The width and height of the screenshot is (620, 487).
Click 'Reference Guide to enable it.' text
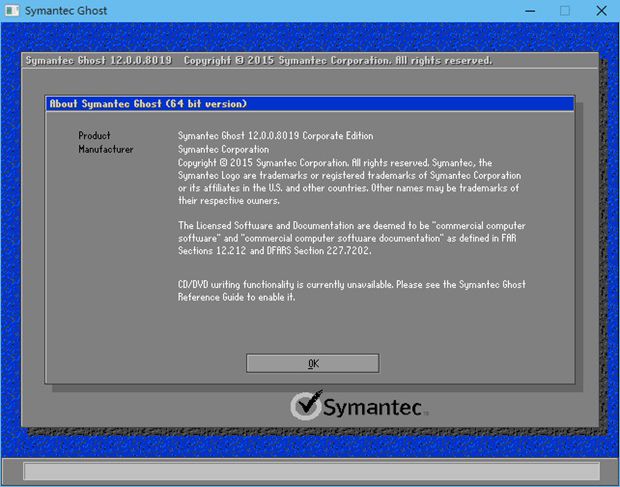pos(236,297)
